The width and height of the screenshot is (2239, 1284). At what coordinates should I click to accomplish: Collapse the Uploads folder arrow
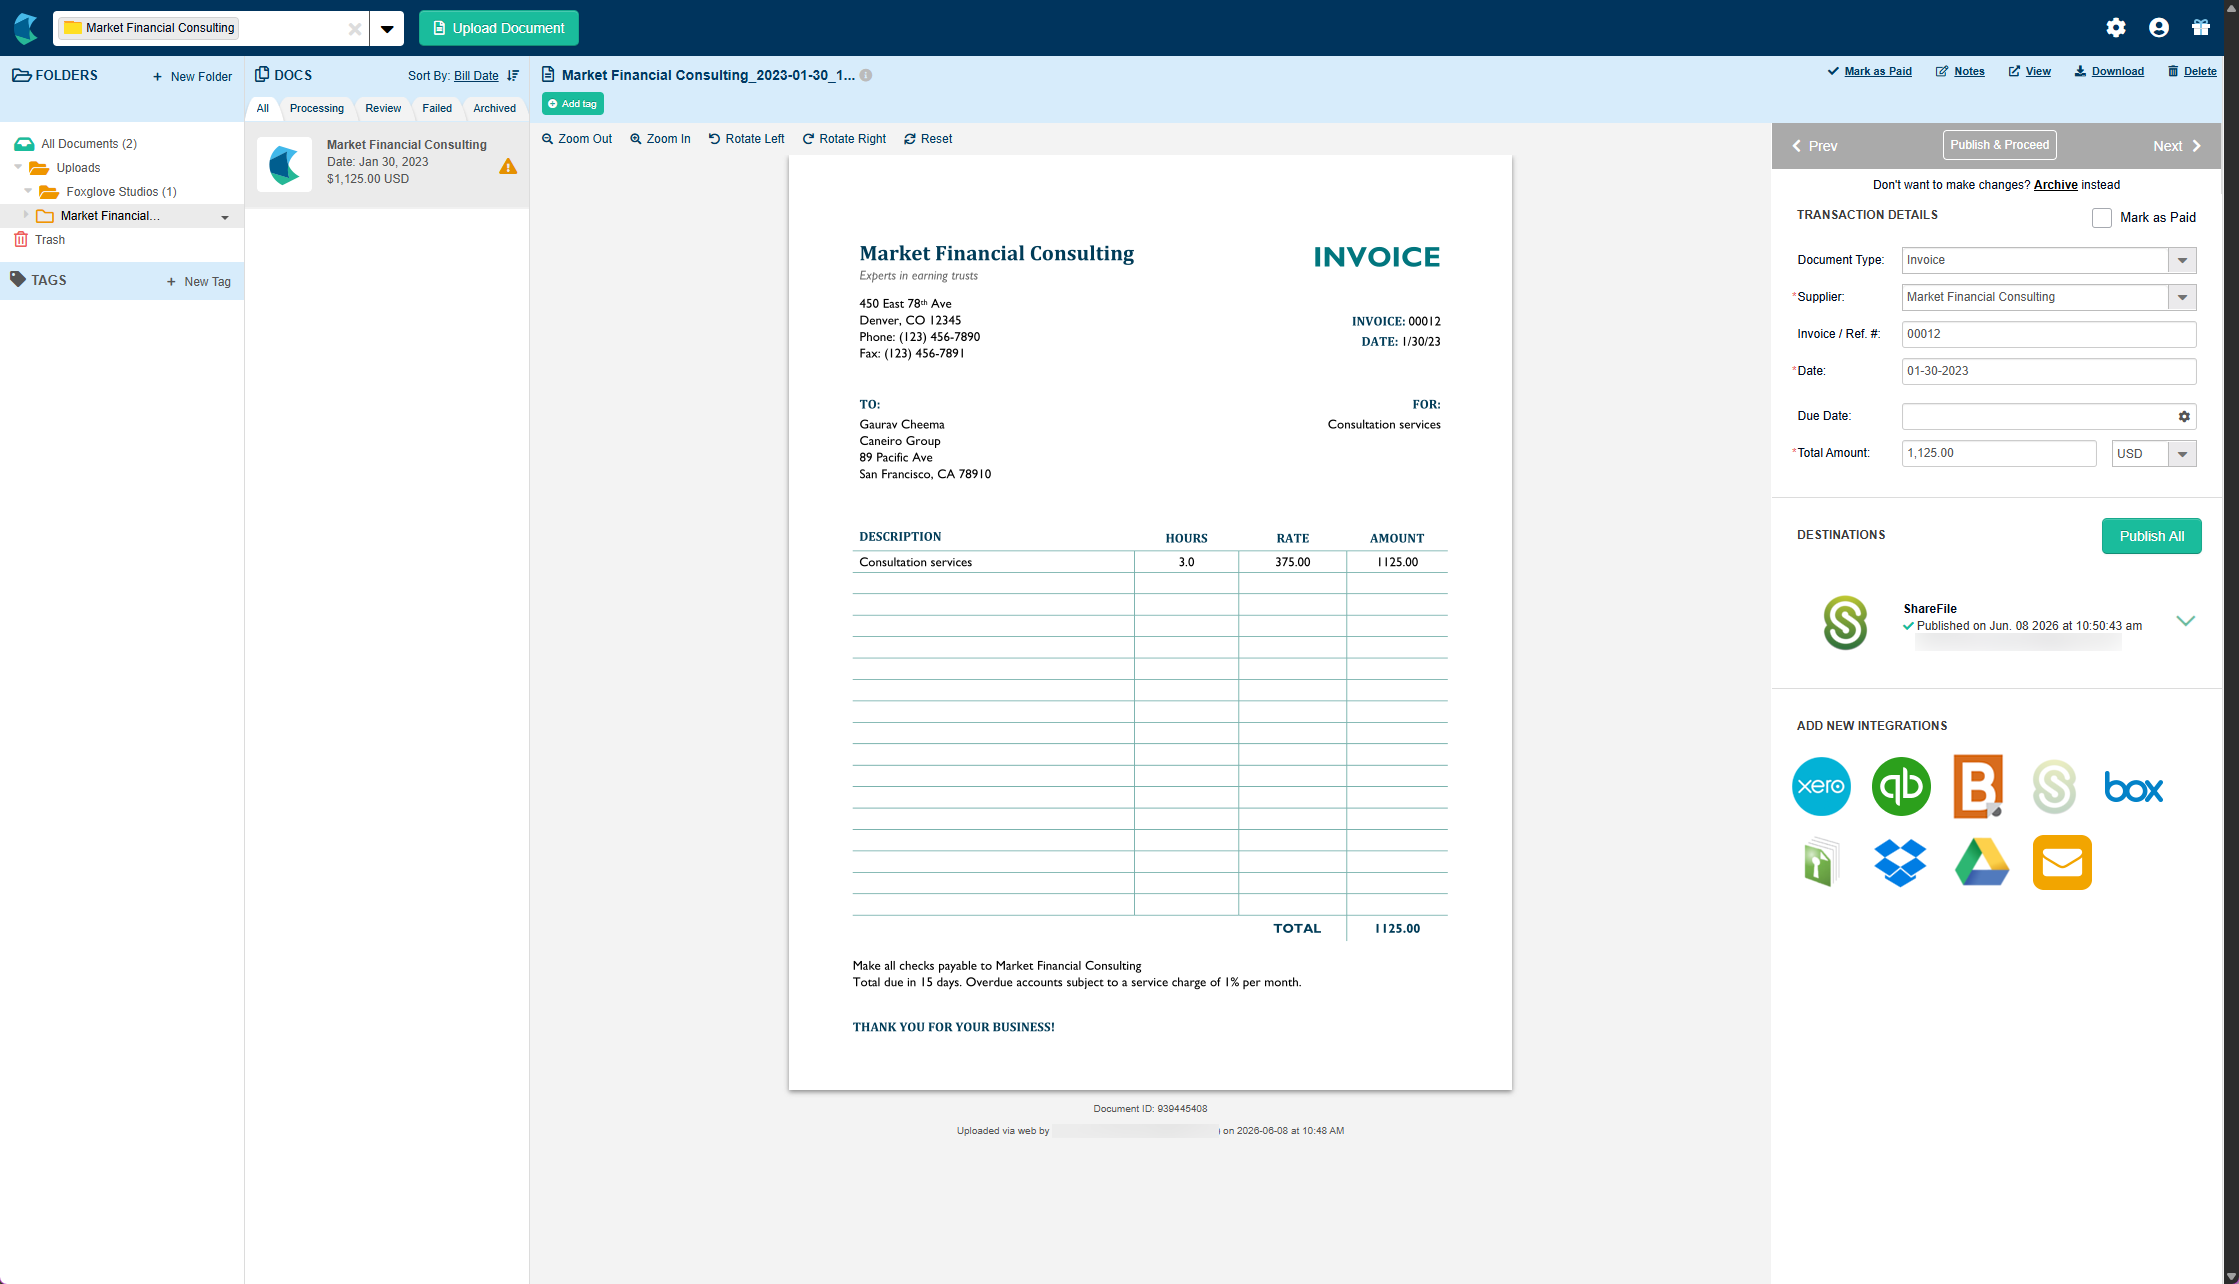pyautogui.click(x=18, y=167)
